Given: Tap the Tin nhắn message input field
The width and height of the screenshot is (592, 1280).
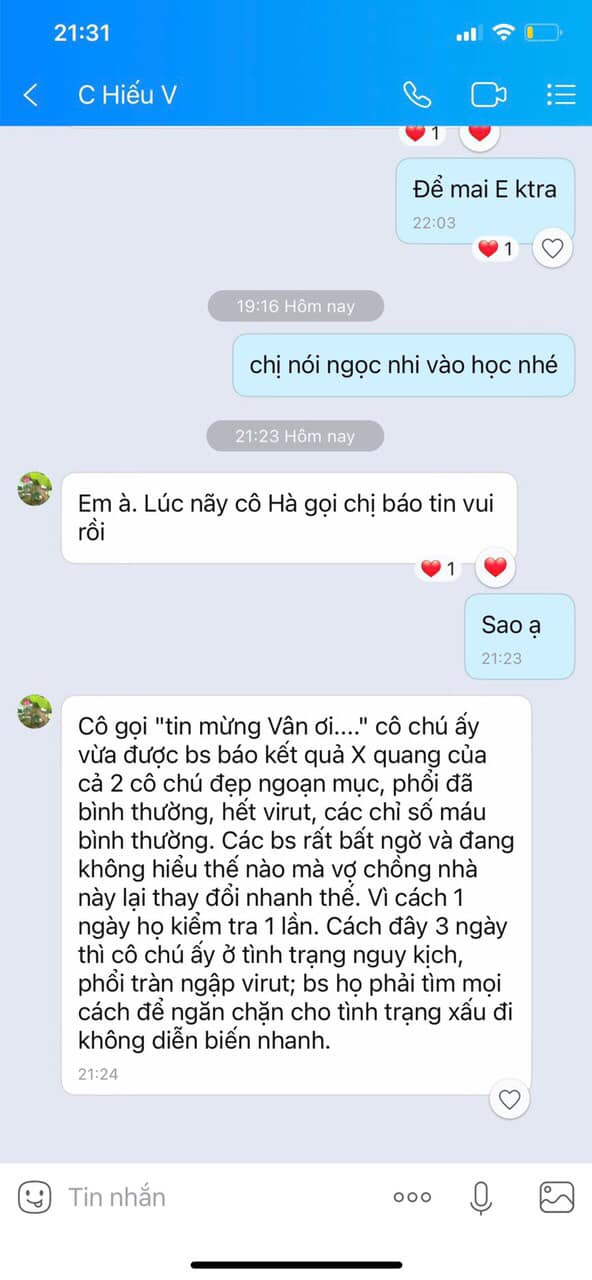Looking at the screenshot, I should coord(220,1197).
